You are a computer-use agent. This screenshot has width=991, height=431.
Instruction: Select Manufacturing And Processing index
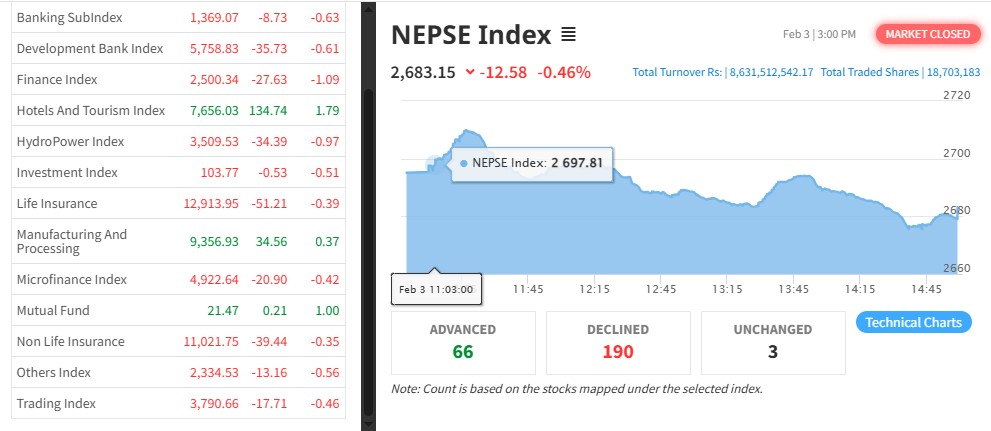click(72, 241)
